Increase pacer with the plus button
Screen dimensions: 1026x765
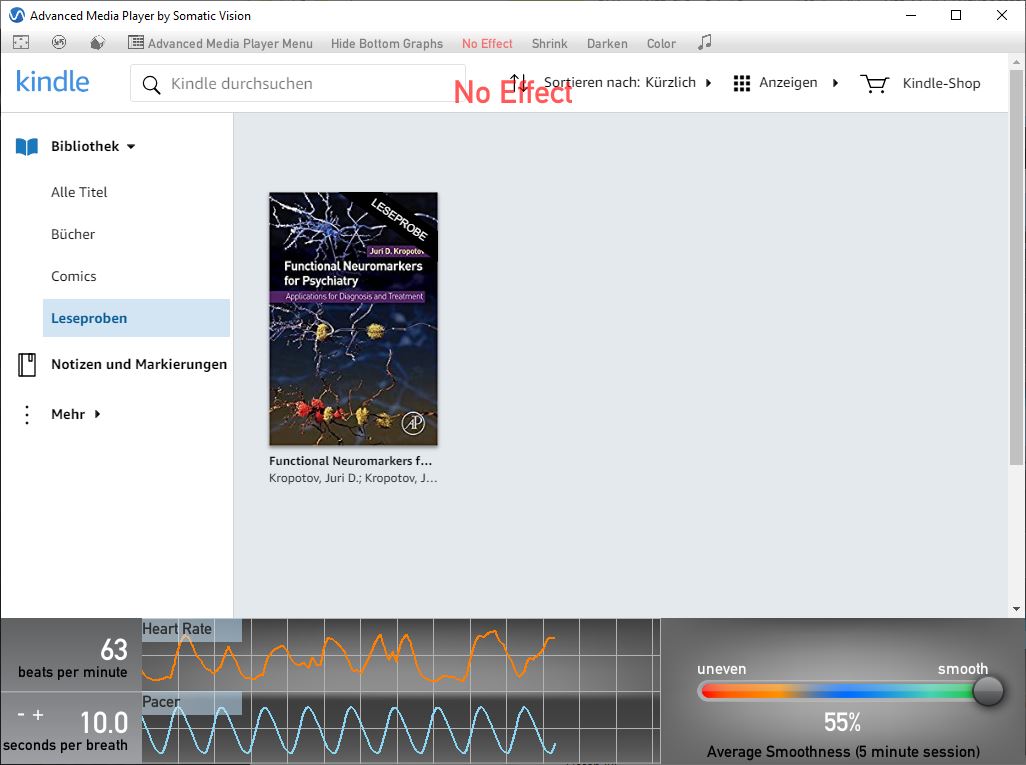pos(38,715)
